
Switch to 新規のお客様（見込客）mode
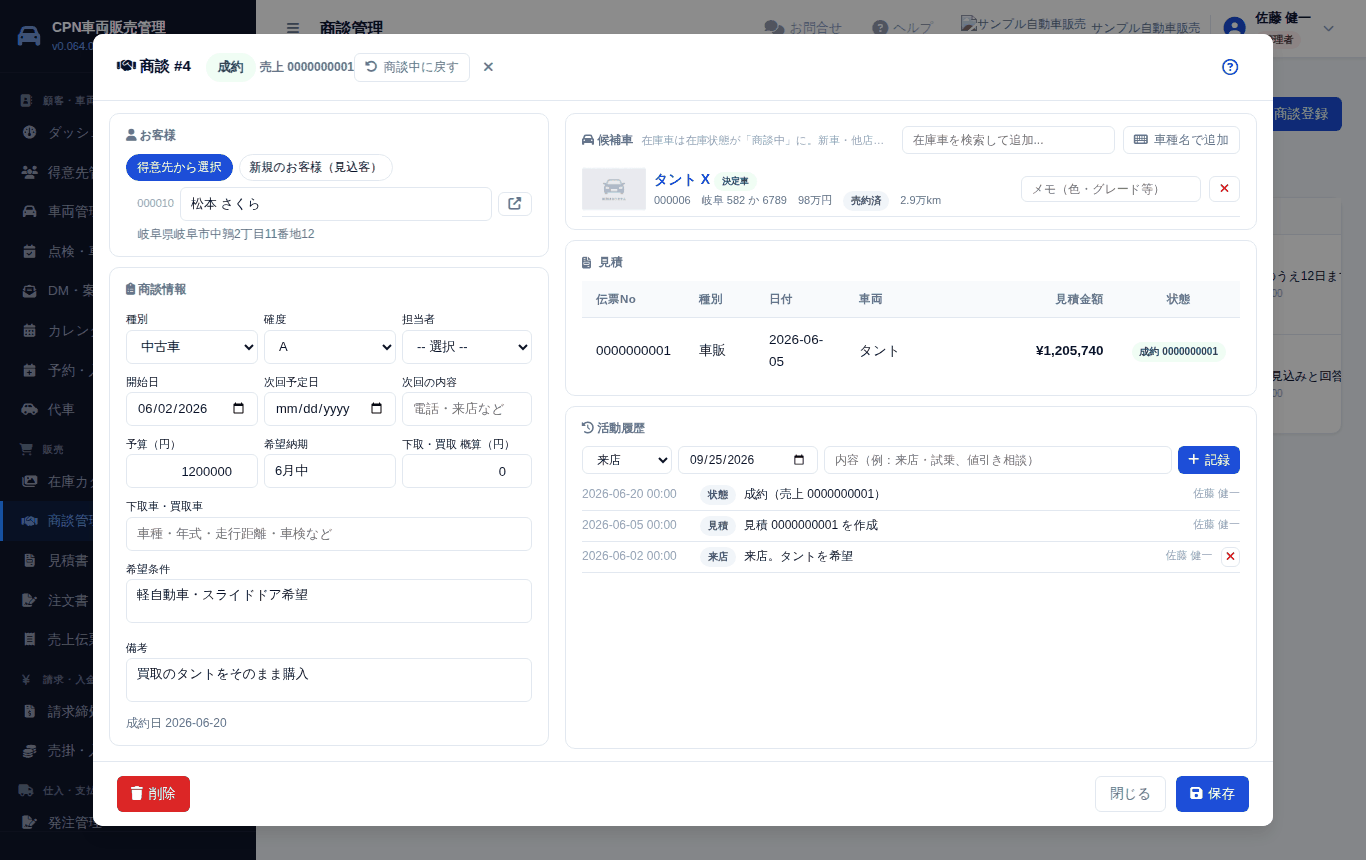click(x=315, y=167)
